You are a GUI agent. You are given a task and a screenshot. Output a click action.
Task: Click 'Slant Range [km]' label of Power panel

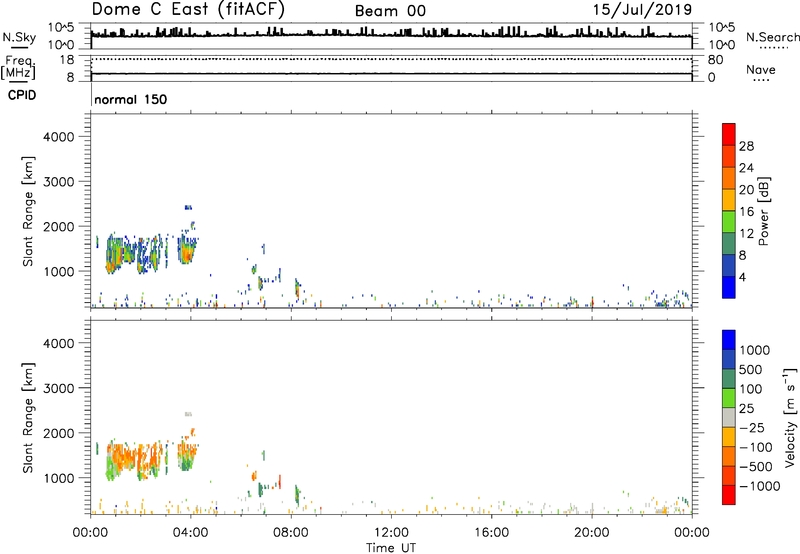[28, 211]
